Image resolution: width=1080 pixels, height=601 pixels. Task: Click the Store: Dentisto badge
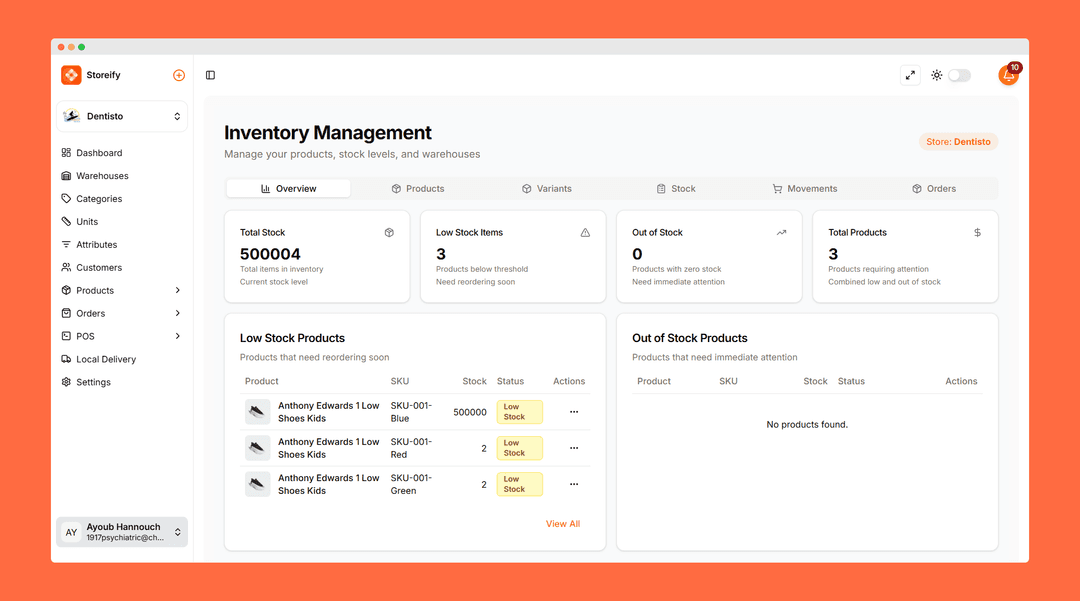(958, 142)
